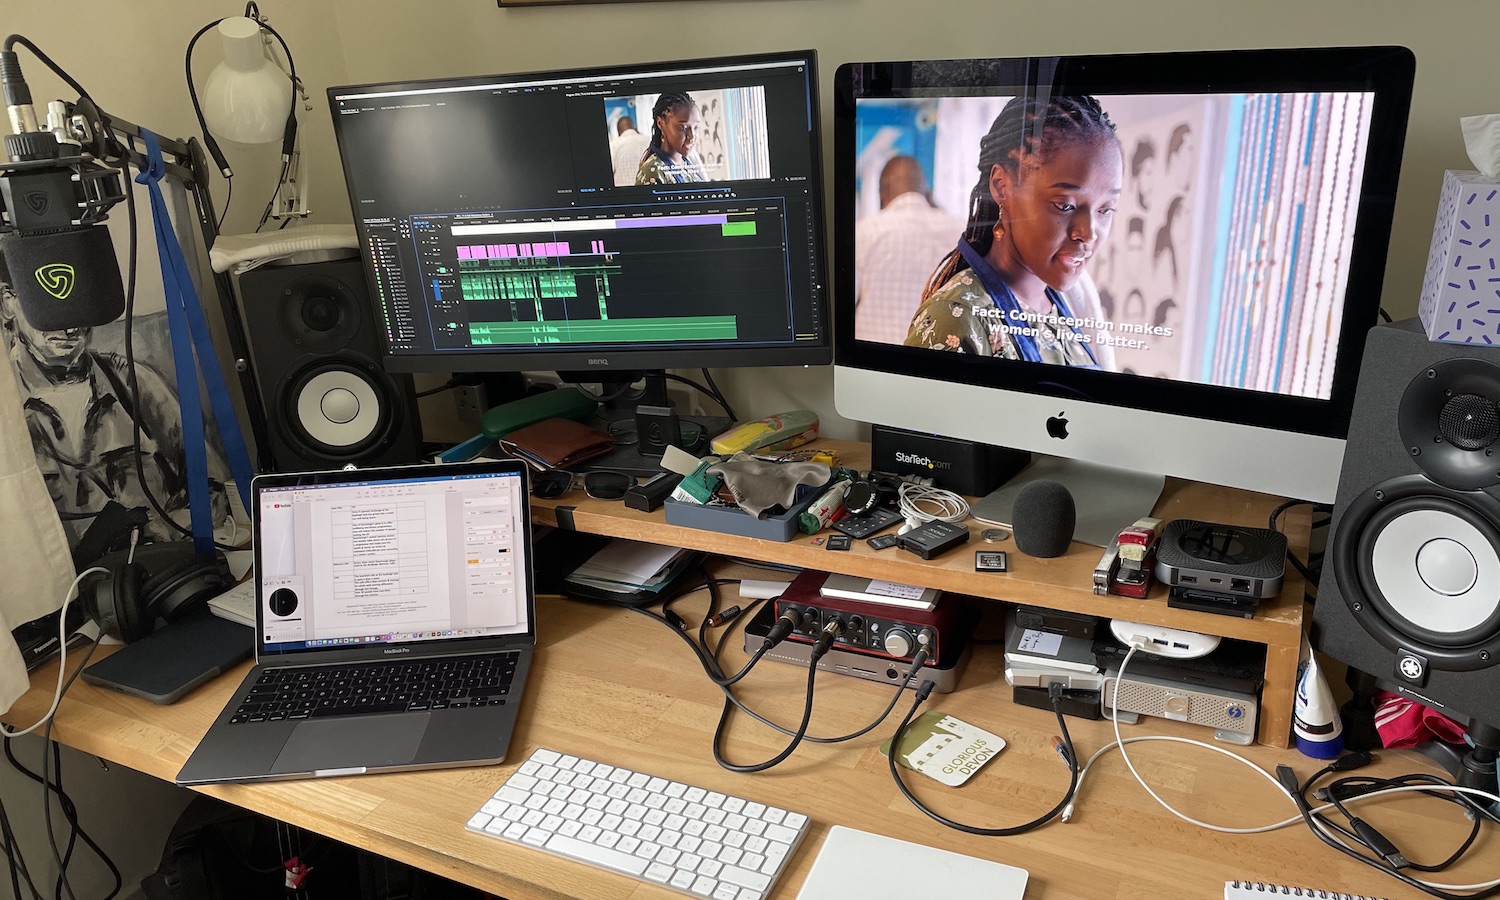Click the text colour swatch in Pages sidebar
Screen dimensions: 1500x900
point(502,551)
